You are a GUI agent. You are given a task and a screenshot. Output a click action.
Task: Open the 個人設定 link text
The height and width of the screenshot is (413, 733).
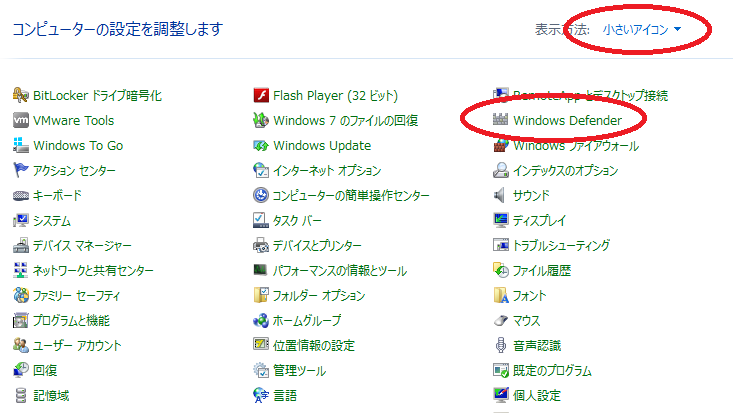537,396
